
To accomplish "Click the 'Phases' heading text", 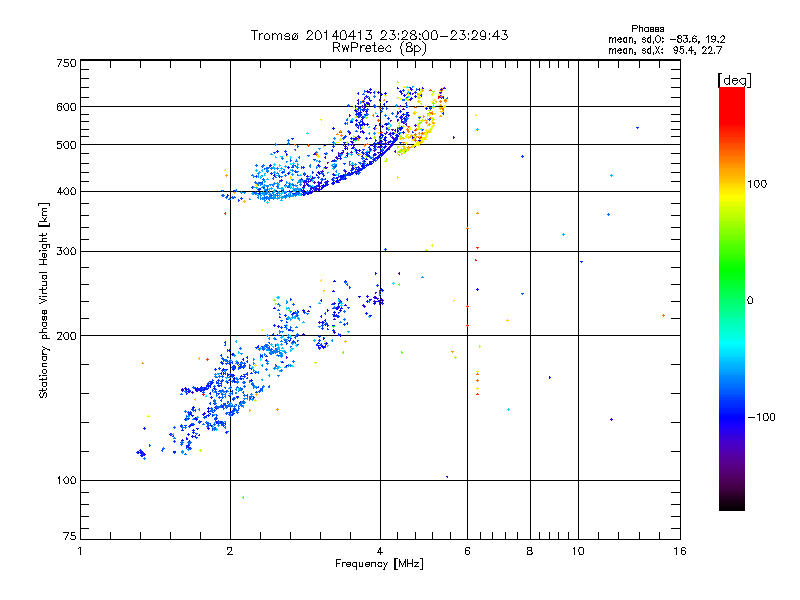I will [x=647, y=29].
